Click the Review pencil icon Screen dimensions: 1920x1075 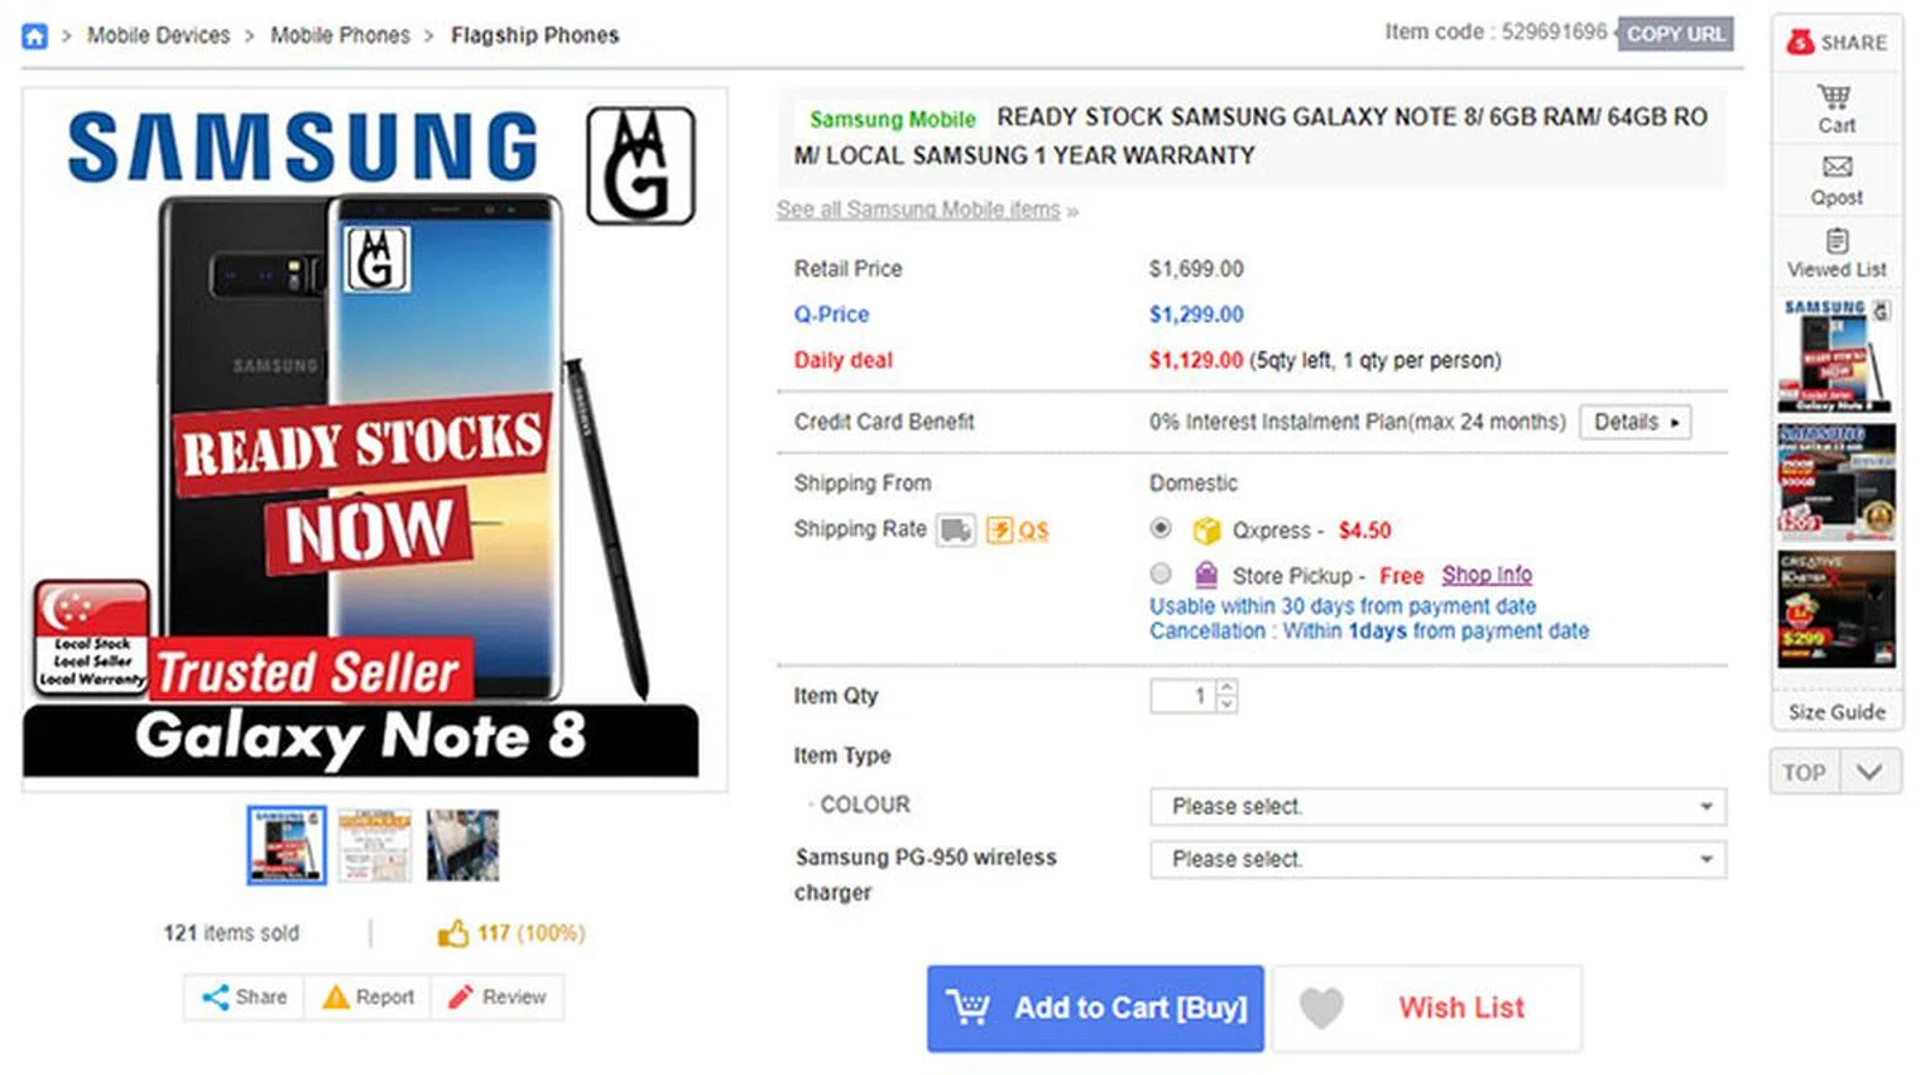coord(460,997)
